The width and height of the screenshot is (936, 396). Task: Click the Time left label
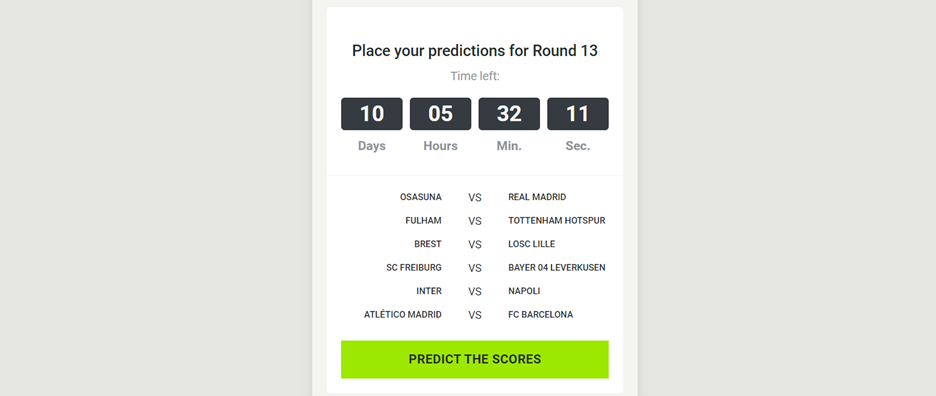tap(475, 76)
